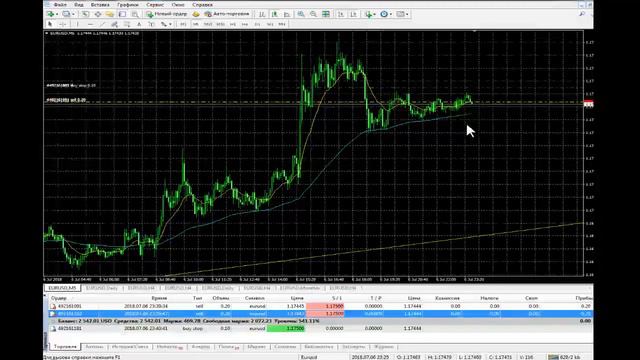Switch chart to bar chart

(262, 14)
